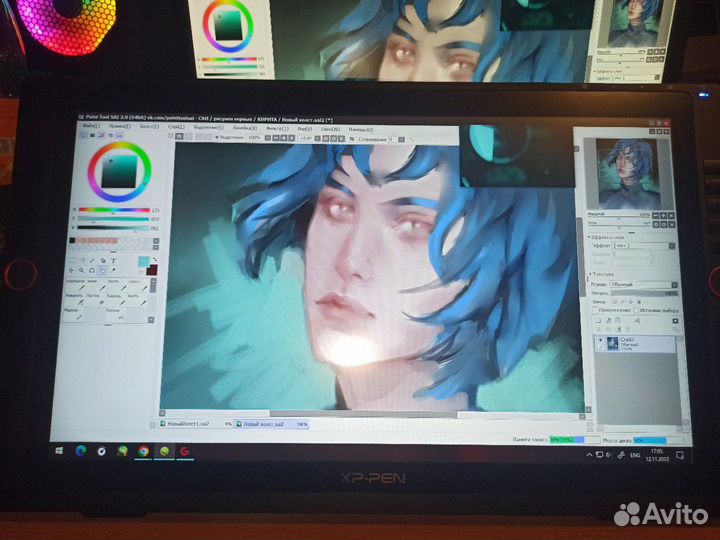The height and width of the screenshot is (540, 720).
Task: Select the lasso selection tool
Action: pyautogui.click(x=83, y=261)
